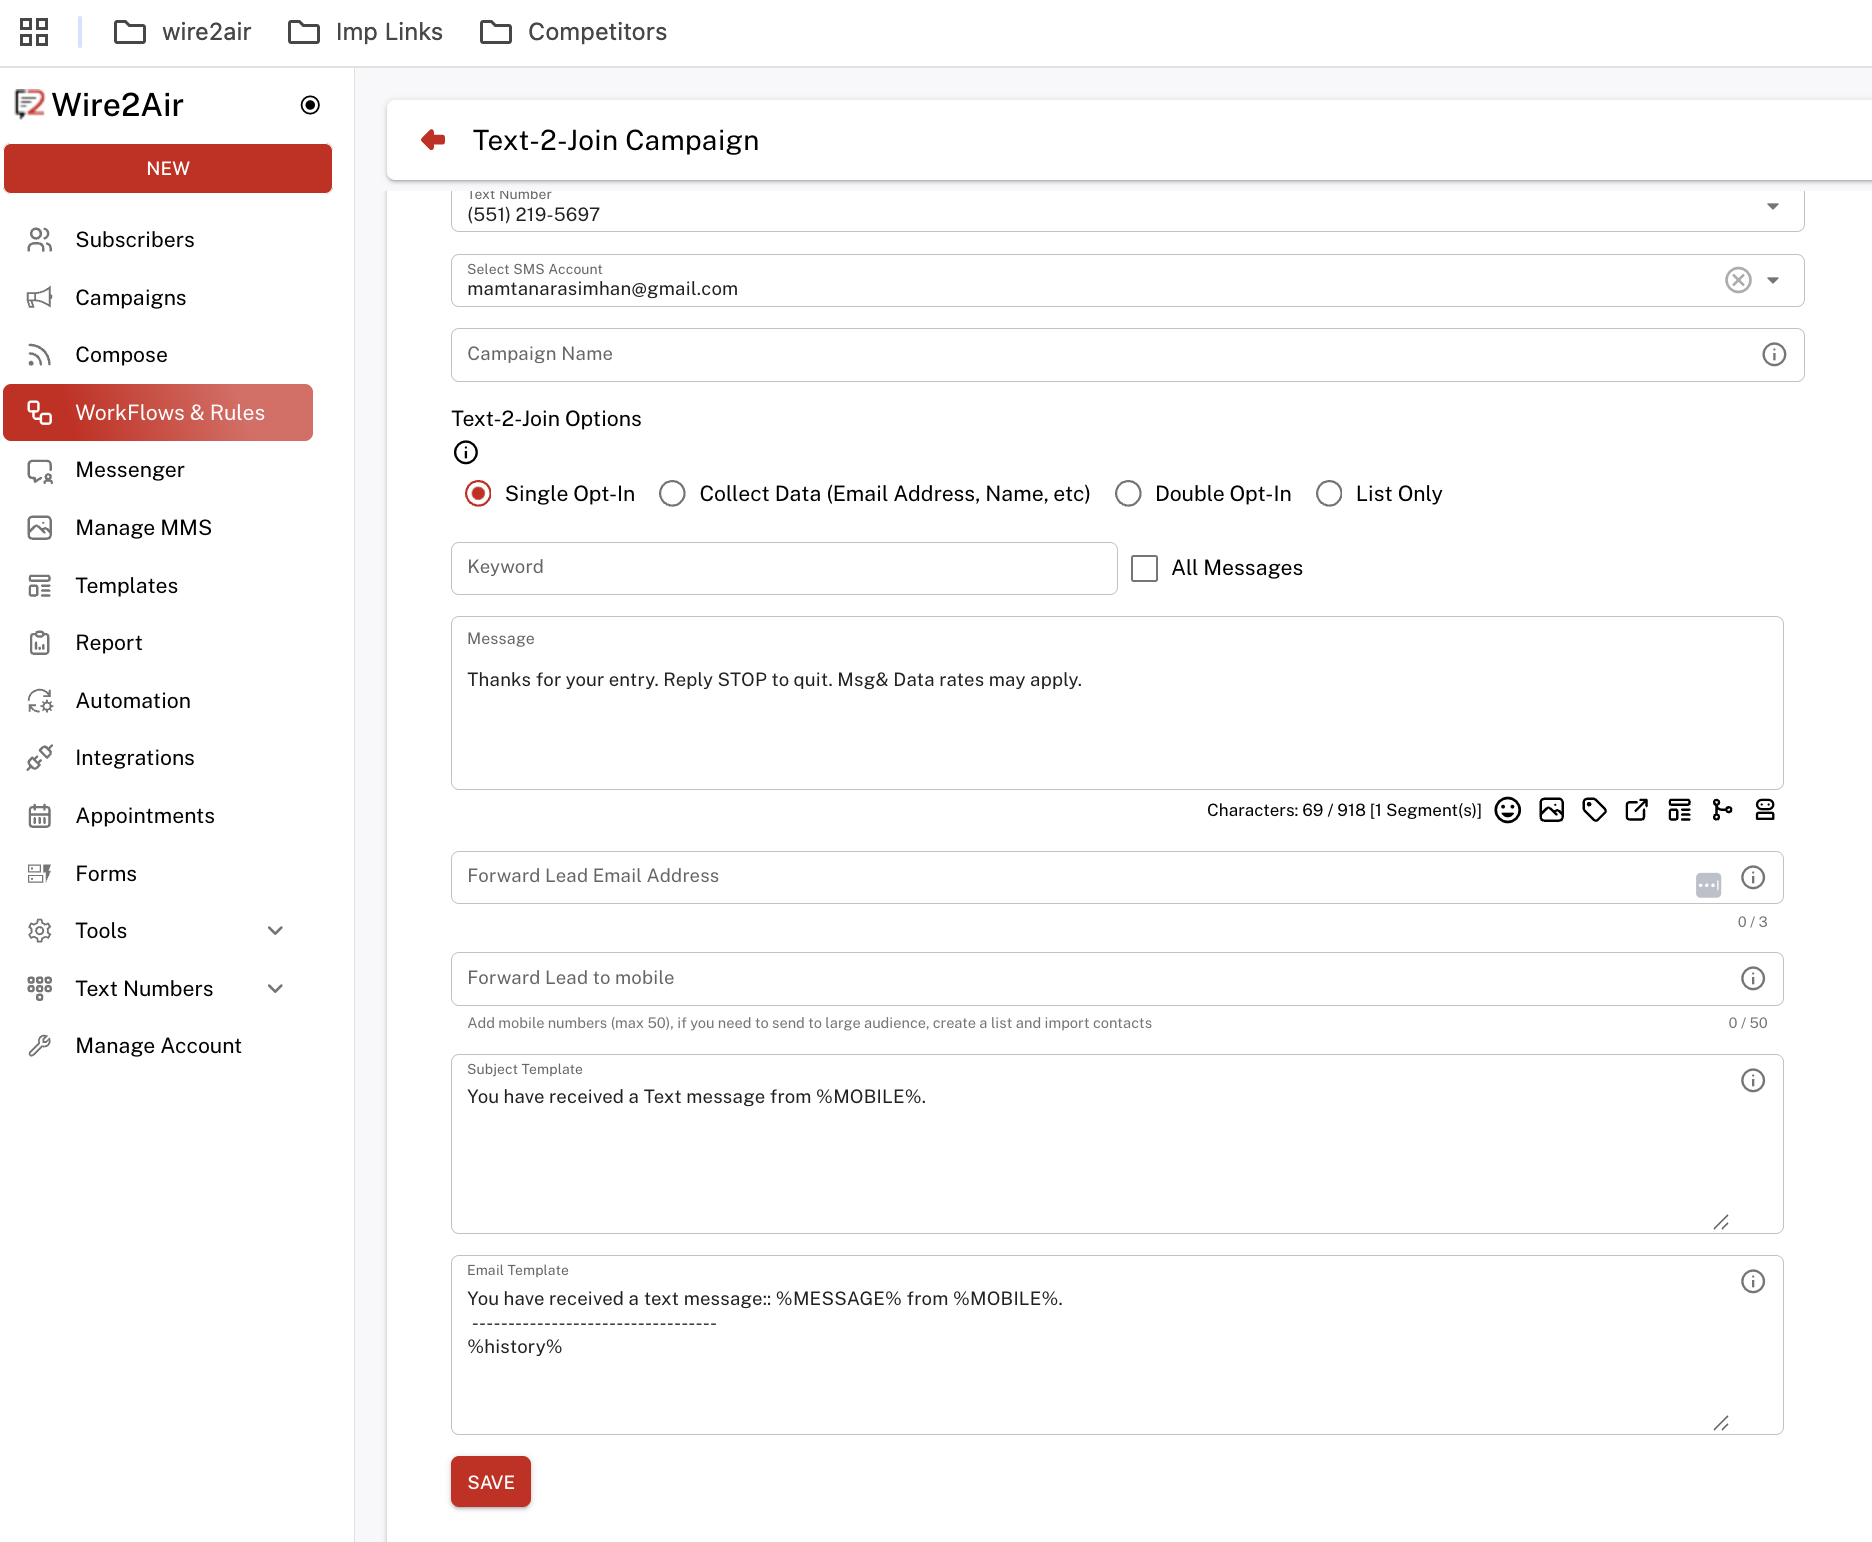Click the Campaign Name info icon
Screen dimensions: 1872x1542
(x=1773, y=355)
